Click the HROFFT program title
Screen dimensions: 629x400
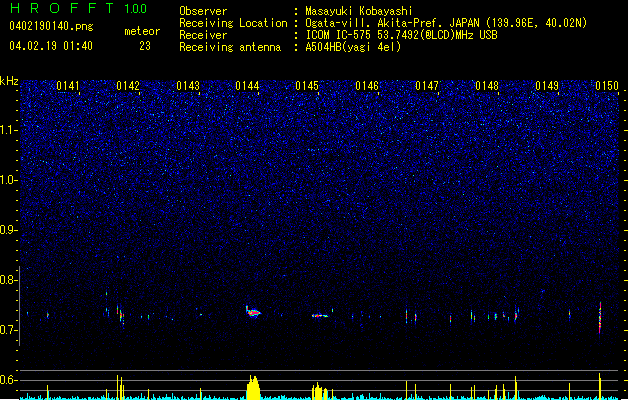(62, 8)
